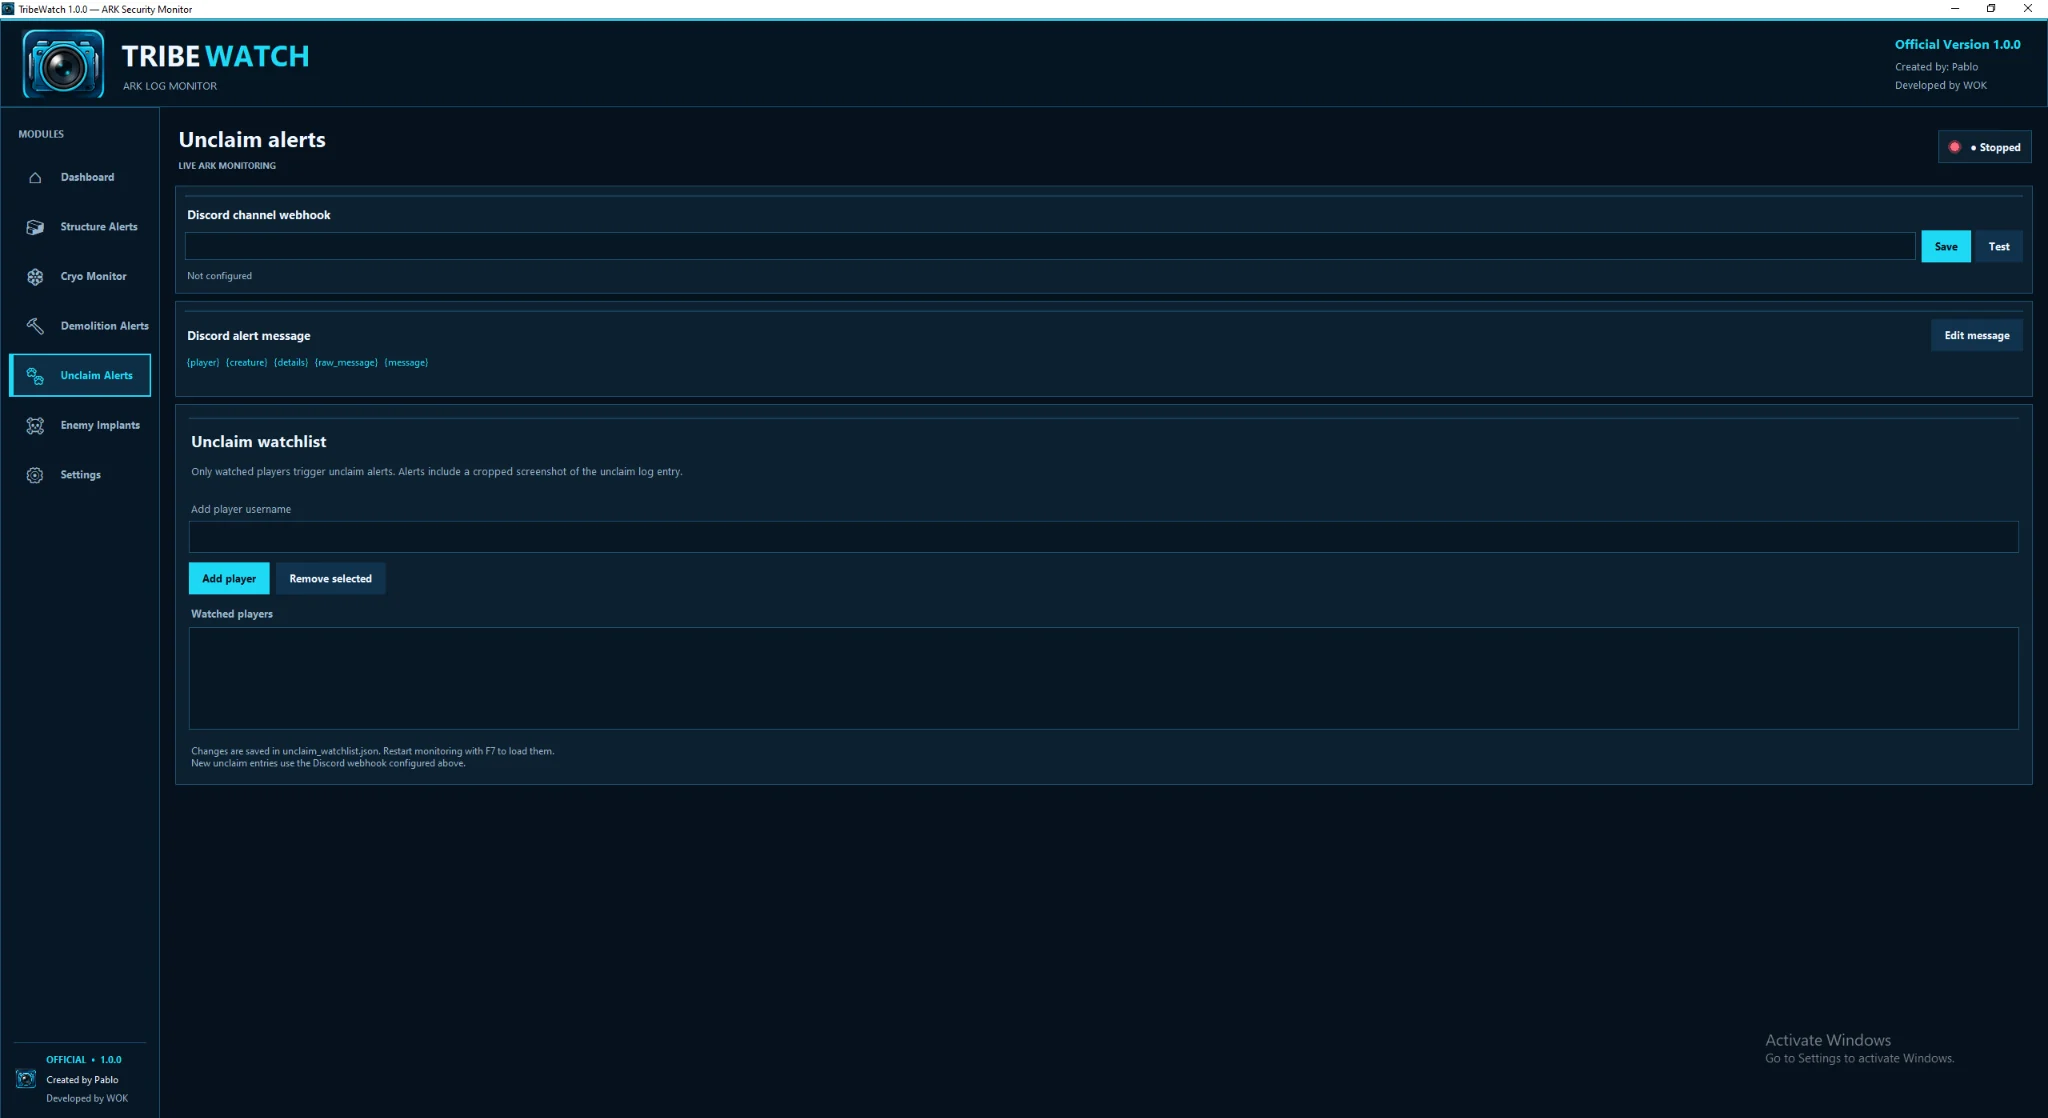Click the Unclaim watchlist heading
The height and width of the screenshot is (1118, 2048).
coord(258,442)
